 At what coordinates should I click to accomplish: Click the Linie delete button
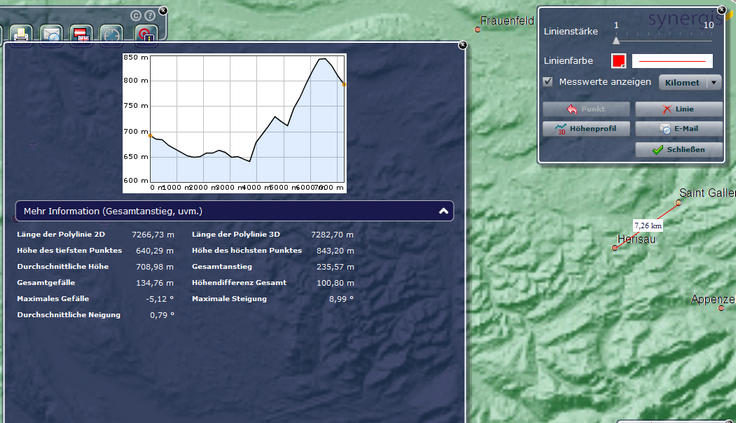[x=677, y=108]
